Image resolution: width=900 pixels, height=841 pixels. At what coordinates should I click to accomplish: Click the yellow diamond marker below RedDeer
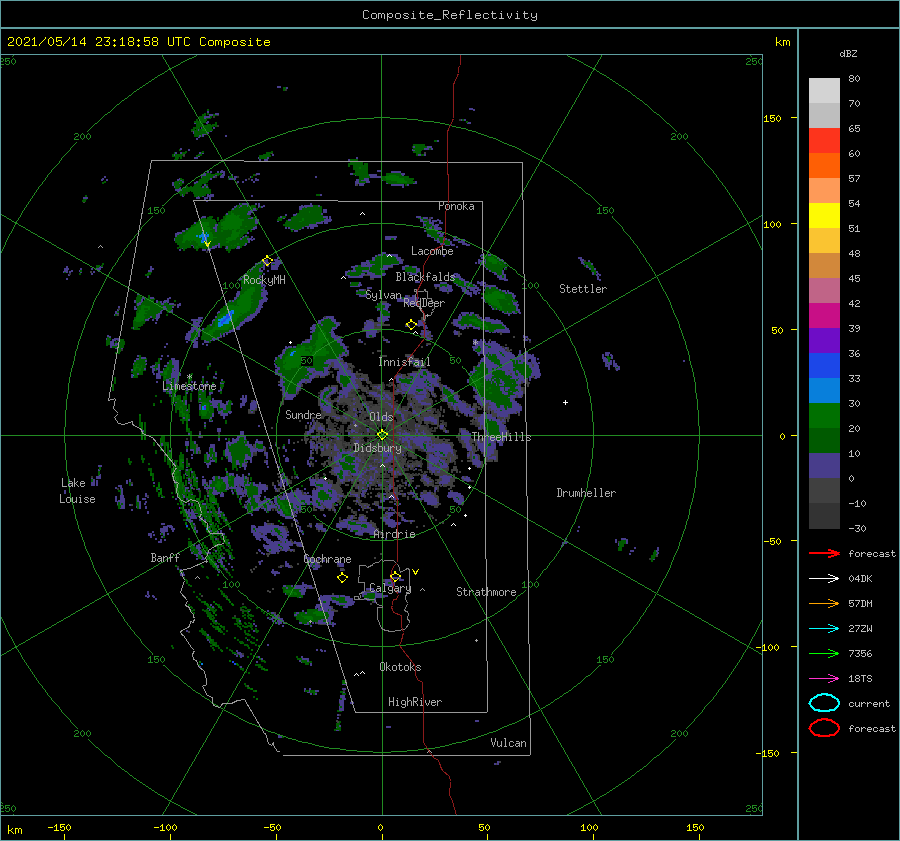[411, 325]
